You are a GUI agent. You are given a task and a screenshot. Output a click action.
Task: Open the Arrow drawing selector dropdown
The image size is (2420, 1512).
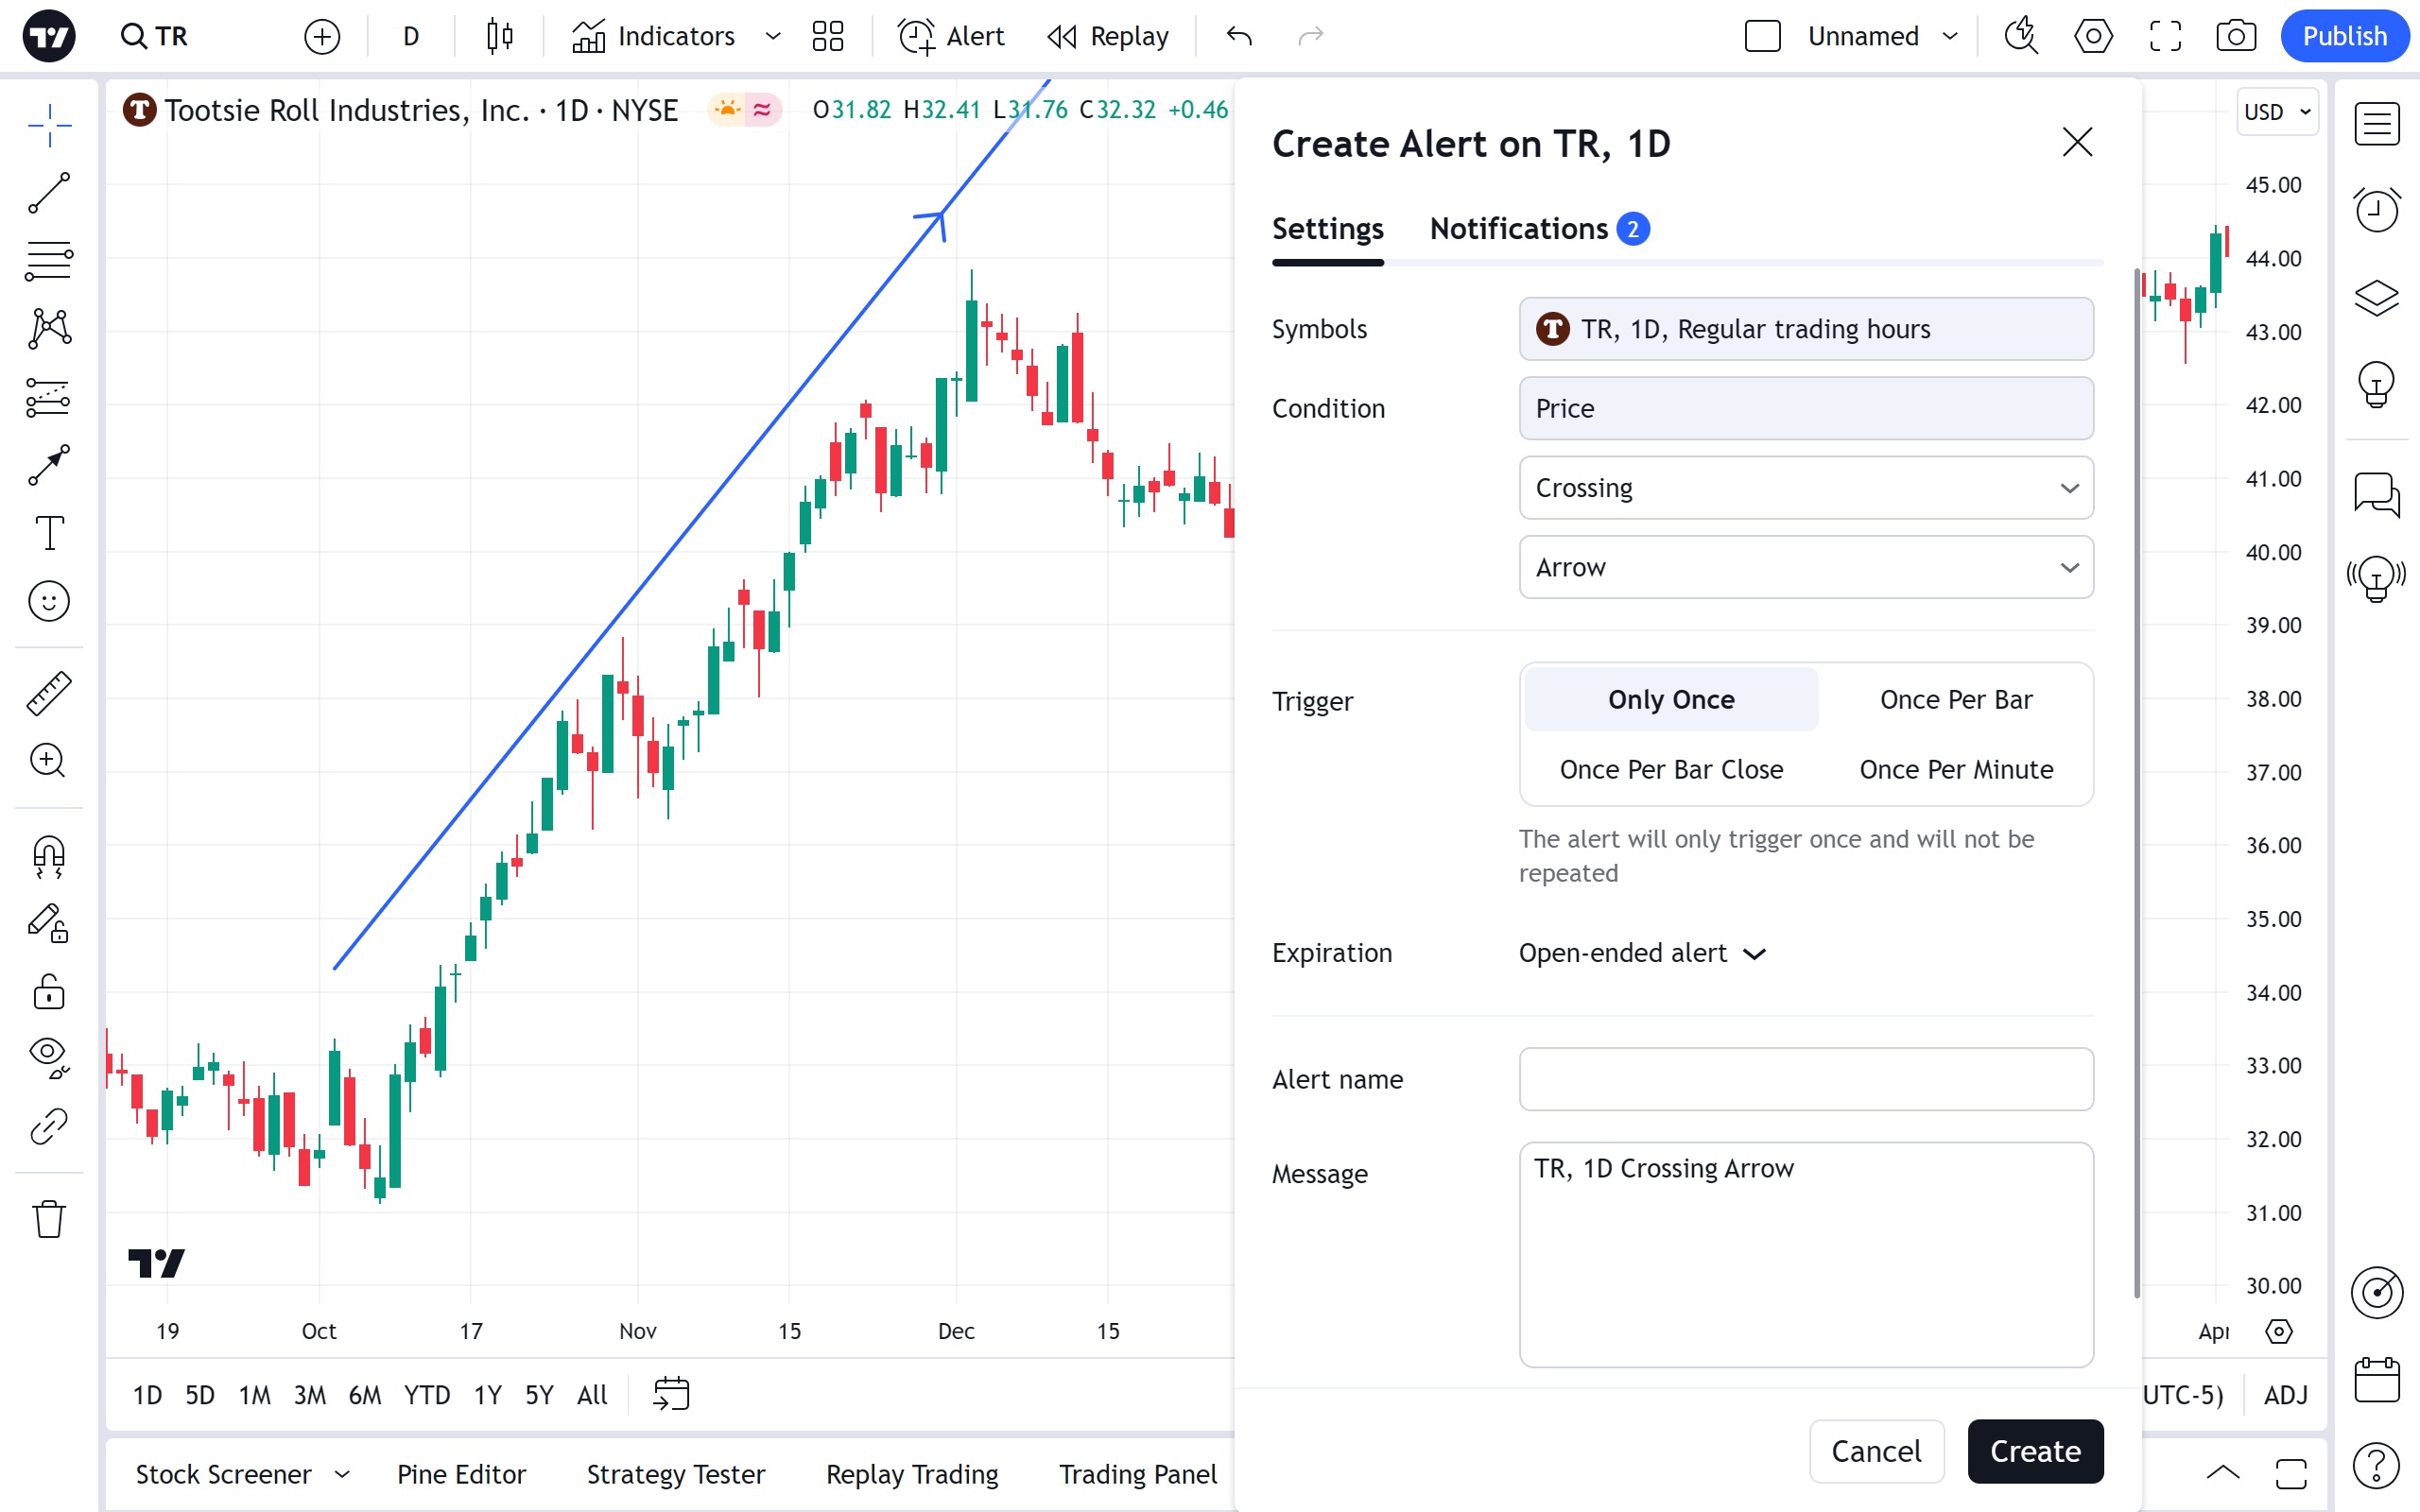click(1805, 568)
